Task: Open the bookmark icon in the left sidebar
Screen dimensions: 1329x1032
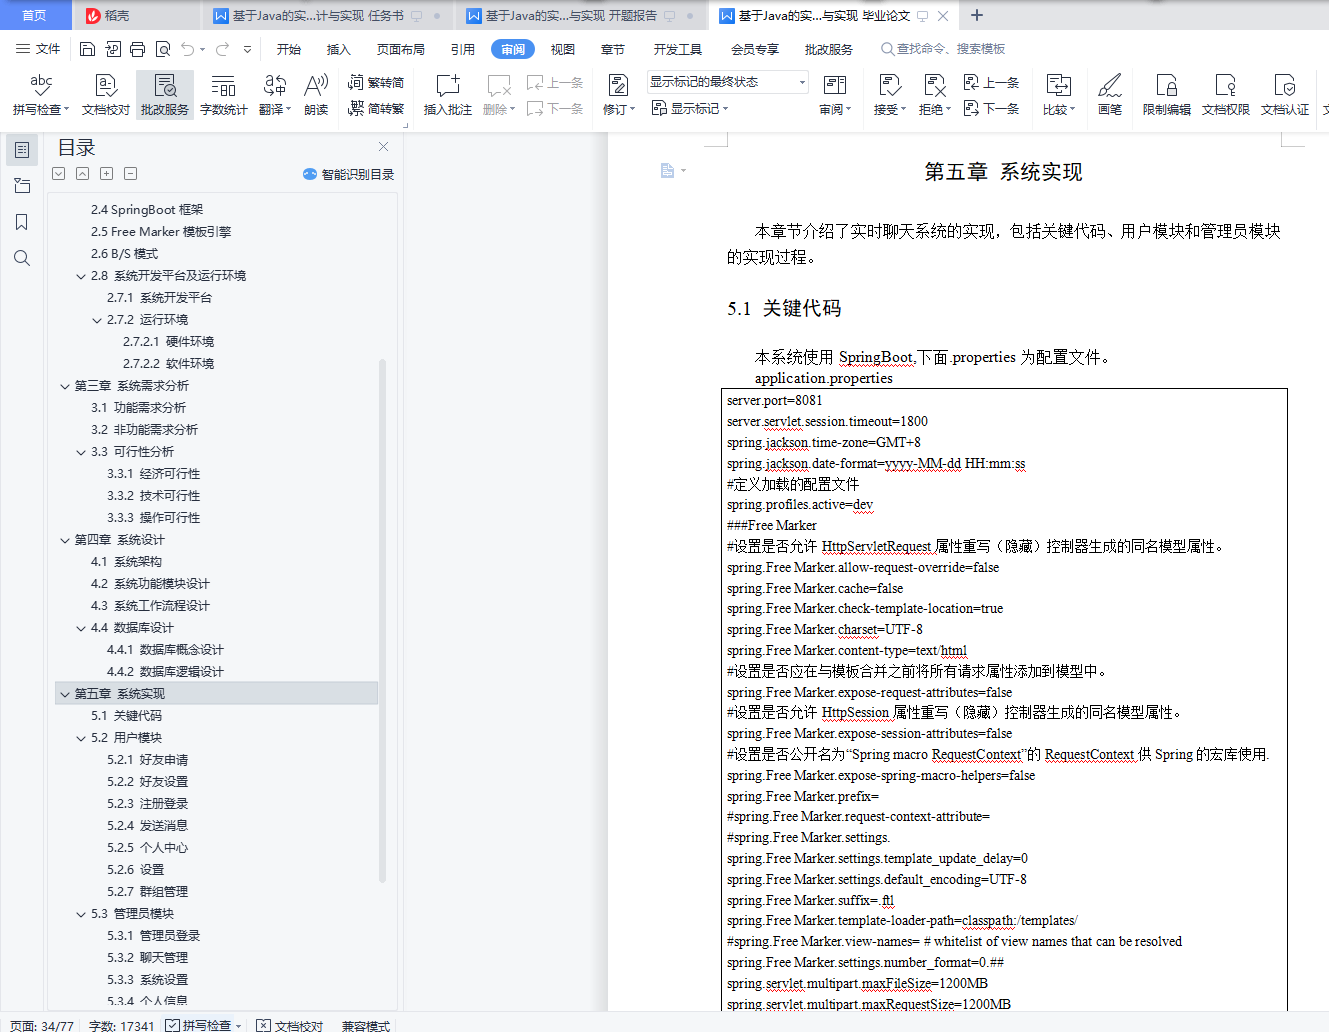Action: click(x=21, y=222)
